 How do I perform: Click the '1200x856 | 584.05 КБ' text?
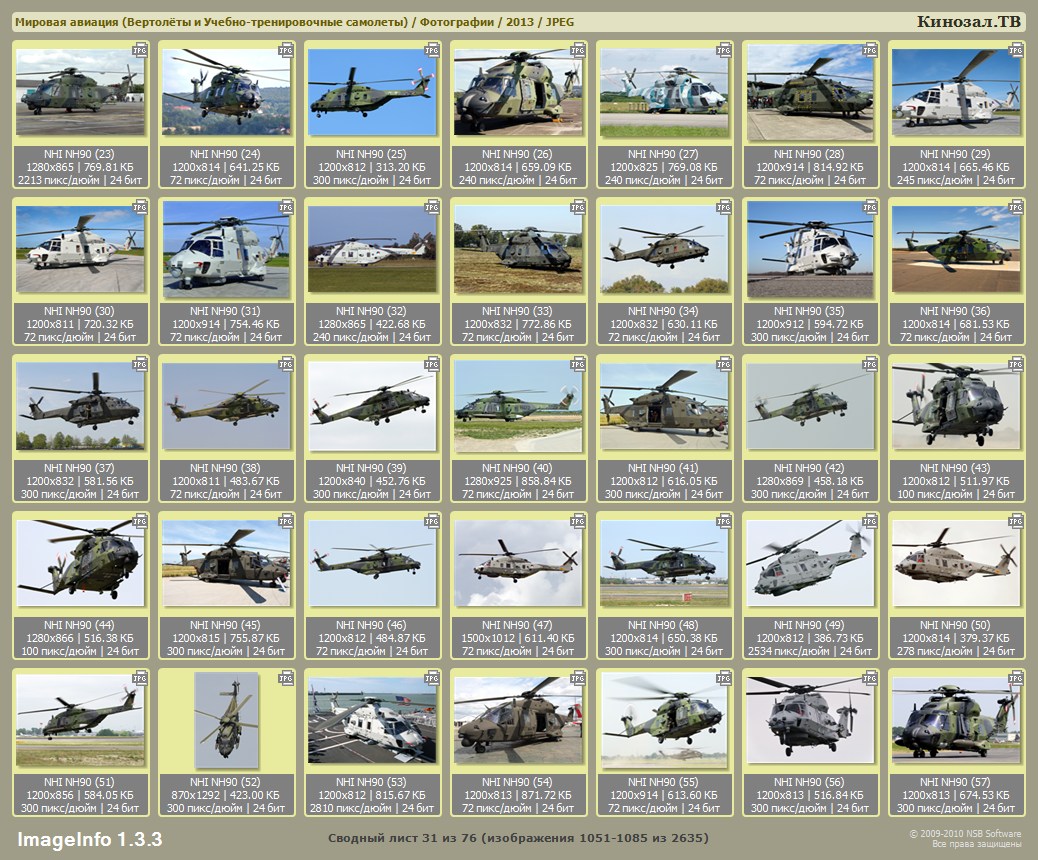tap(79, 795)
